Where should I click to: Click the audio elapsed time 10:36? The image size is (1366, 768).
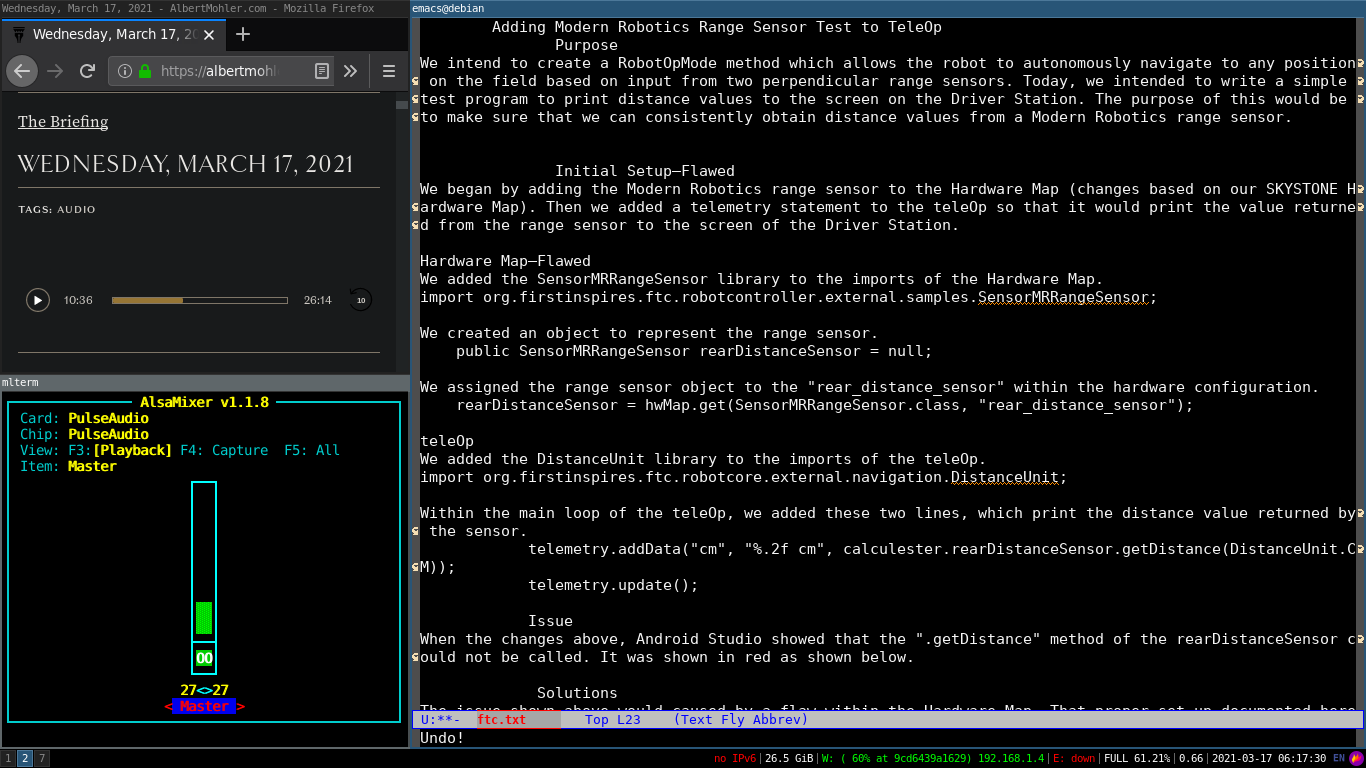pos(78,300)
